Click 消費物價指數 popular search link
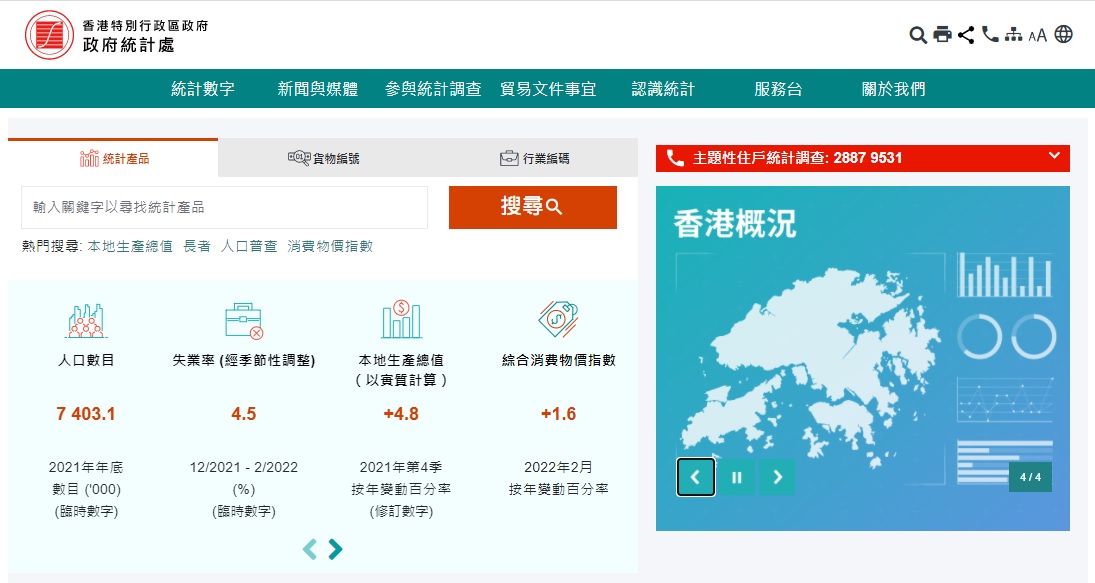Screen dimensions: 1095x583 point(330,246)
